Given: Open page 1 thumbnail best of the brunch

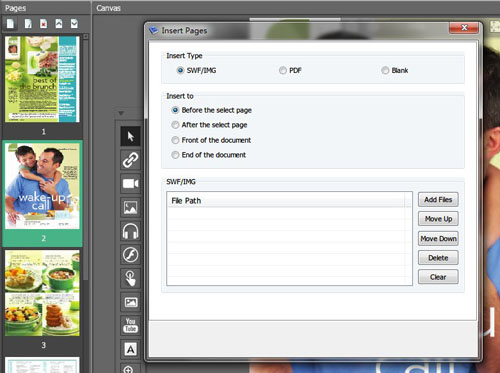Looking at the screenshot, I should pos(42,79).
